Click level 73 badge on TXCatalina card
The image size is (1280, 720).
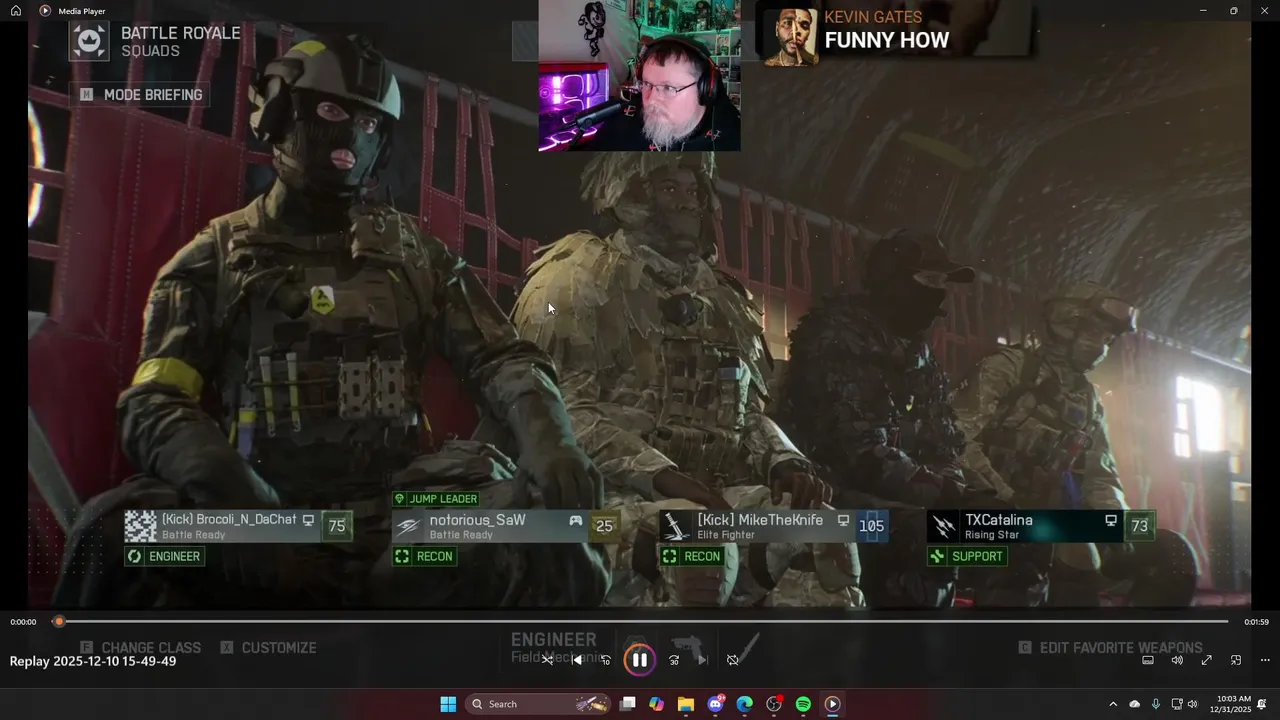tap(1139, 526)
